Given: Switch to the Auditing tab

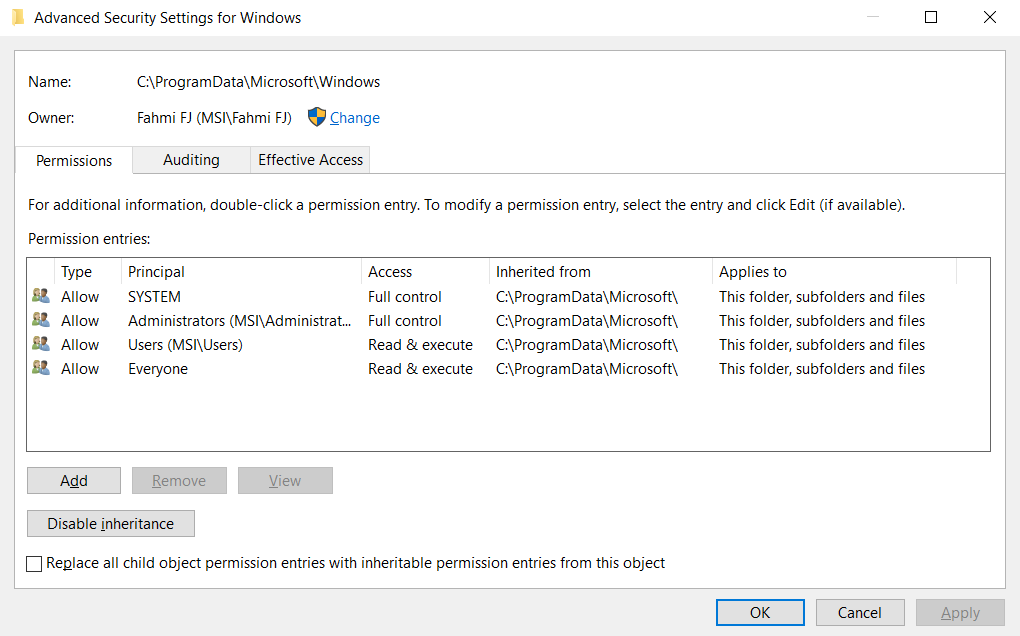Looking at the screenshot, I should (x=191, y=160).
